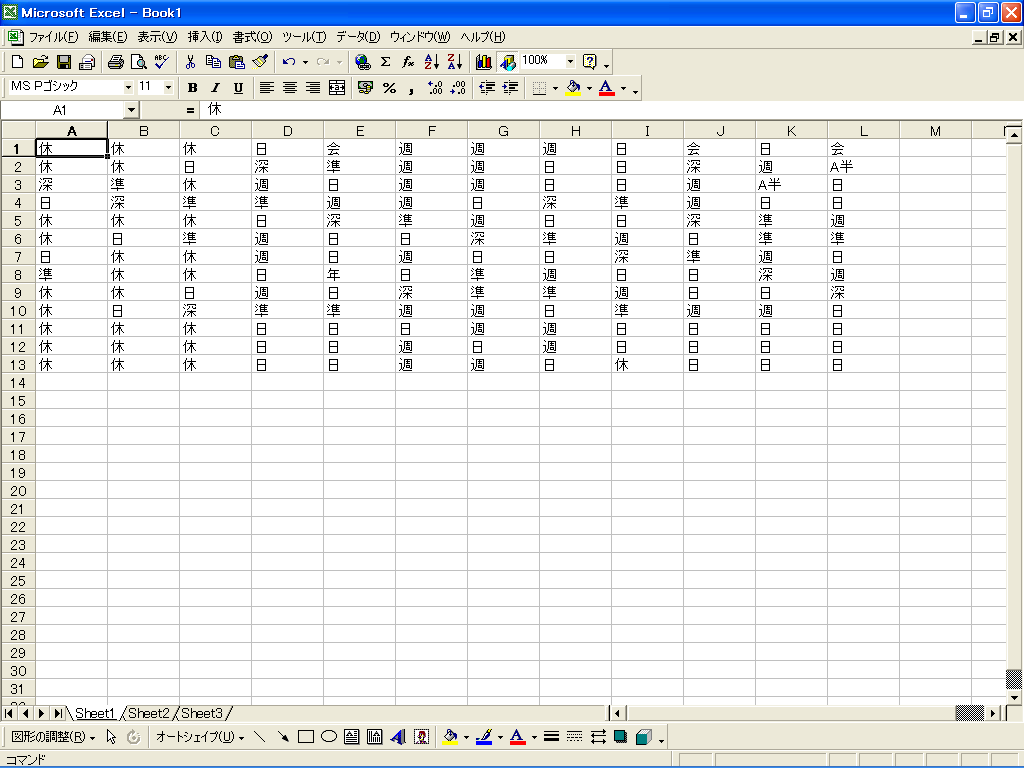Open the AutoShapes menu
Viewport: 1024px width, 768px height.
tap(200, 737)
